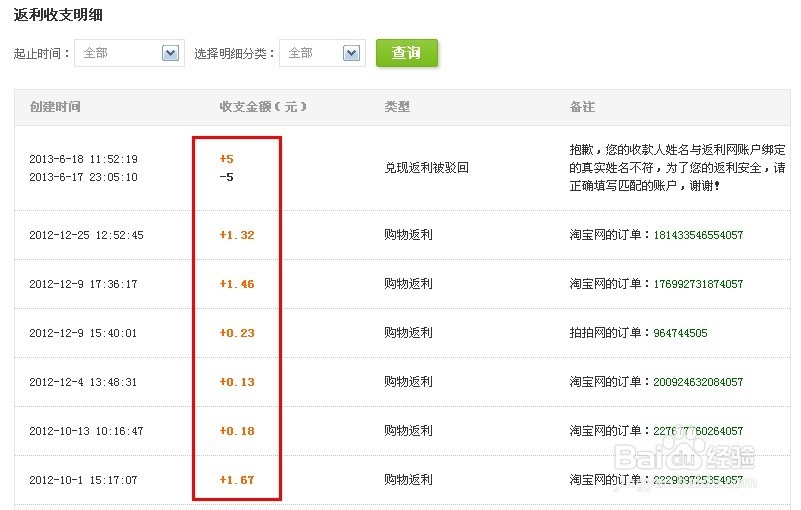This screenshot has width=801, height=510.
Task: Click the 类型 column header
Action: pyautogui.click(x=397, y=107)
